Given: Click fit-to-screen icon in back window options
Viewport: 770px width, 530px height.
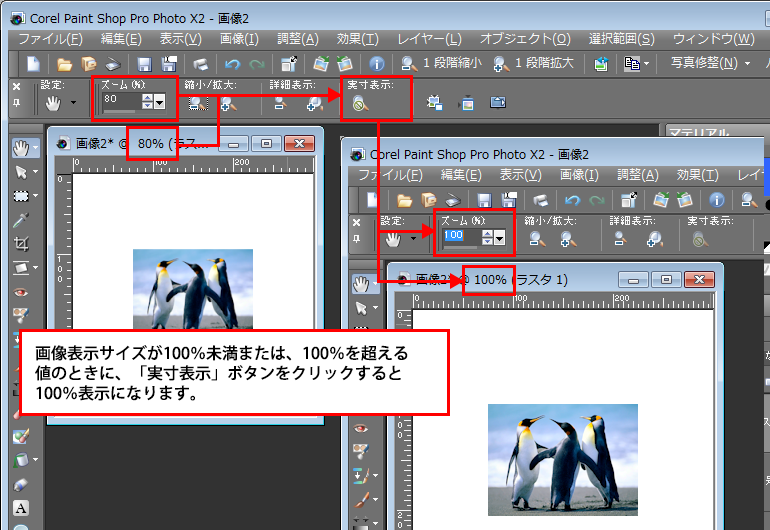Looking at the screenshot, I should coord(497,102).
